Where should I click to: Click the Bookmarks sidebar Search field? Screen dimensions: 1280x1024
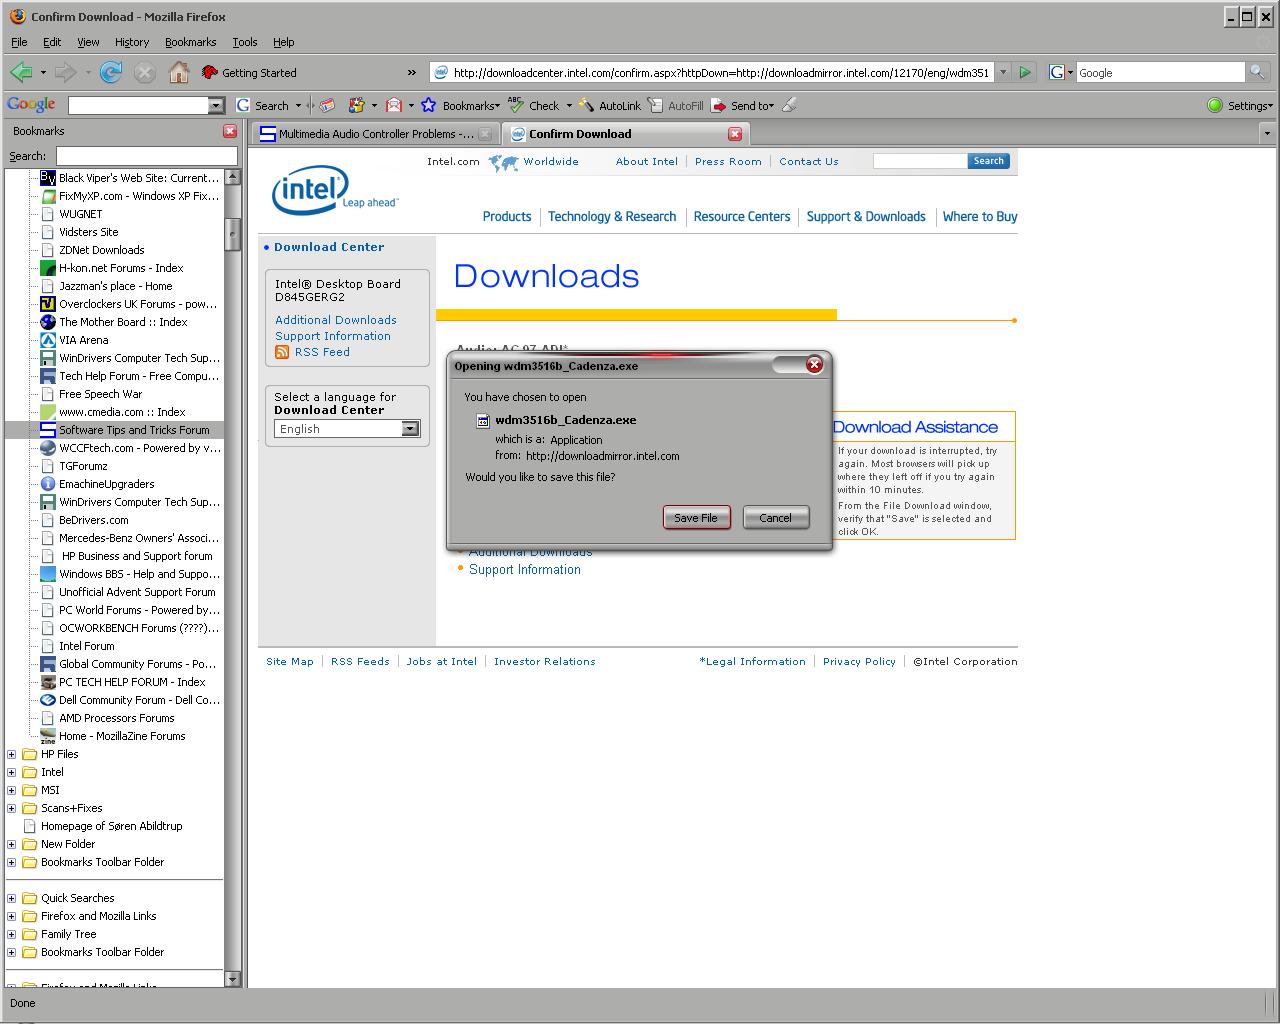pos(147,156)
